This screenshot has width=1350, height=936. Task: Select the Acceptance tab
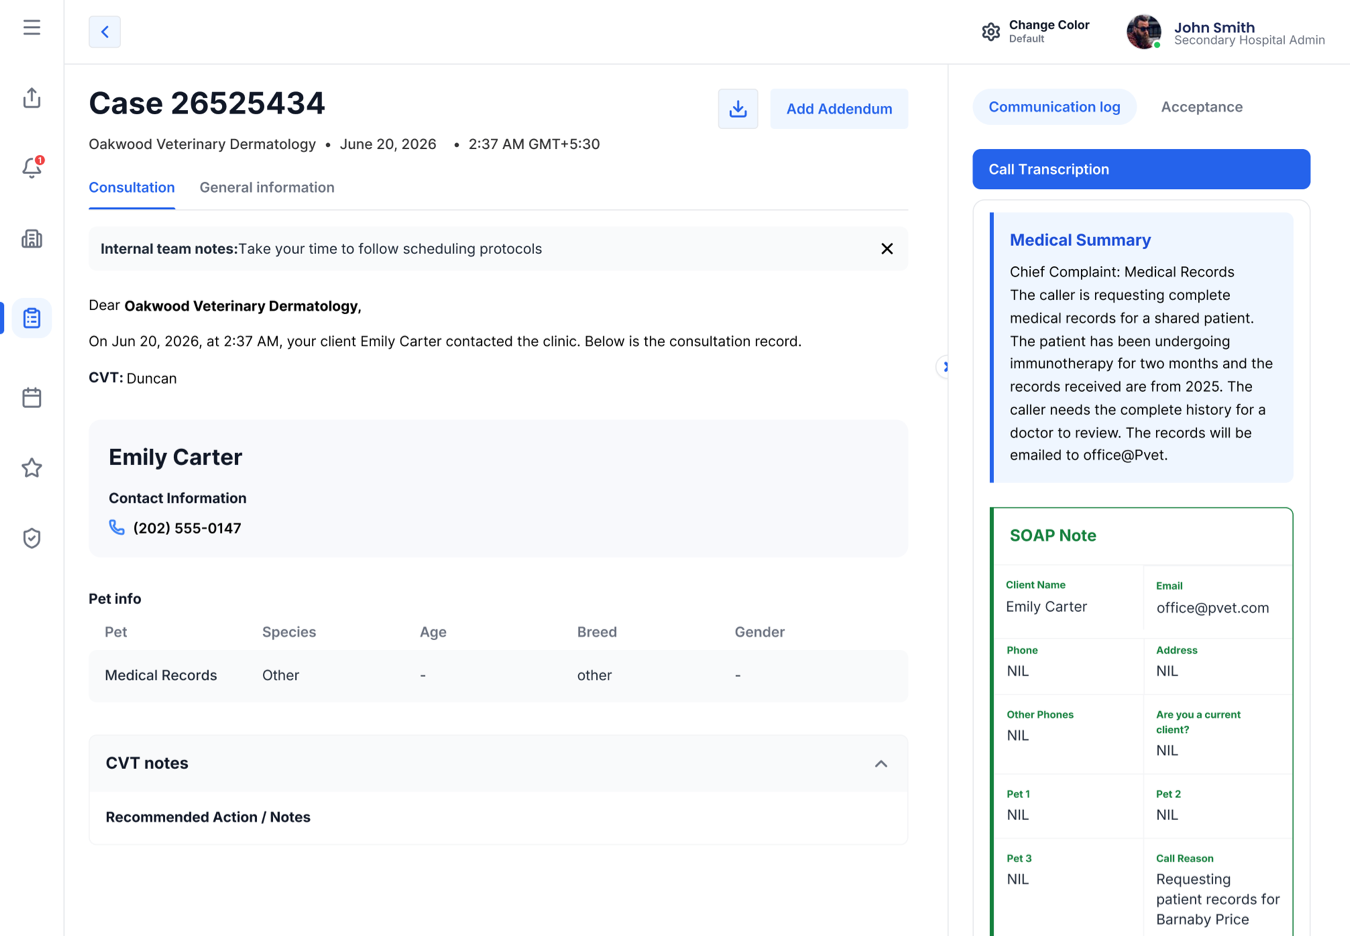coord(1202,107)
